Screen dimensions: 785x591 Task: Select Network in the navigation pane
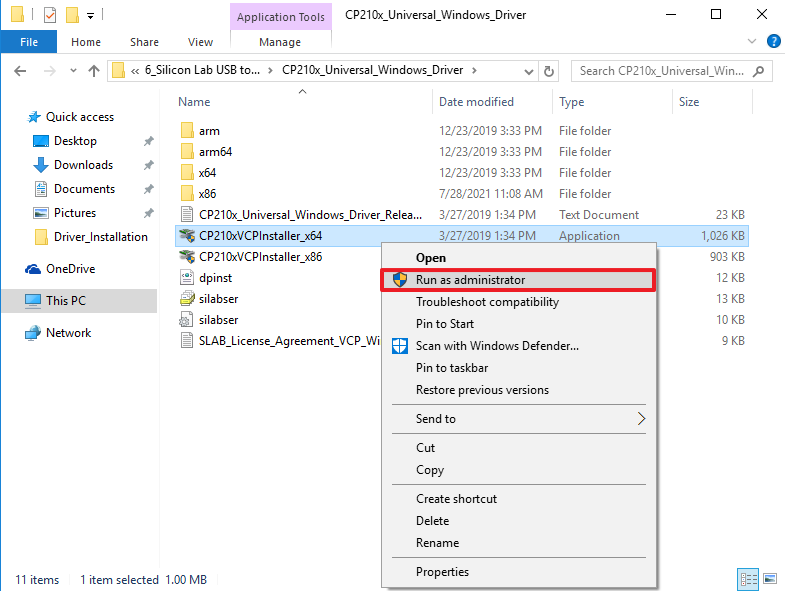tap(69, 333)
